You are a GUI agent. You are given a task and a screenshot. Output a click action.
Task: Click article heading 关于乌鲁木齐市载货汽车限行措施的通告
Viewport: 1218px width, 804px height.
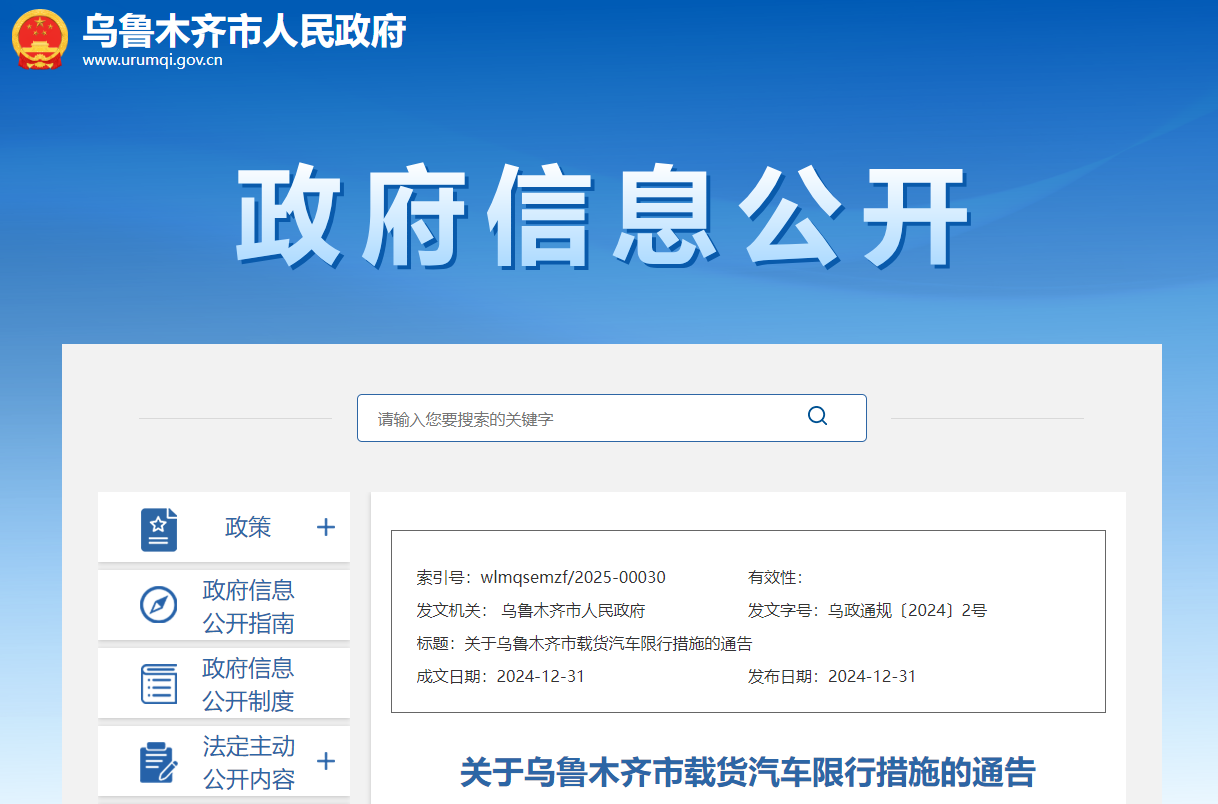point(748,772)
